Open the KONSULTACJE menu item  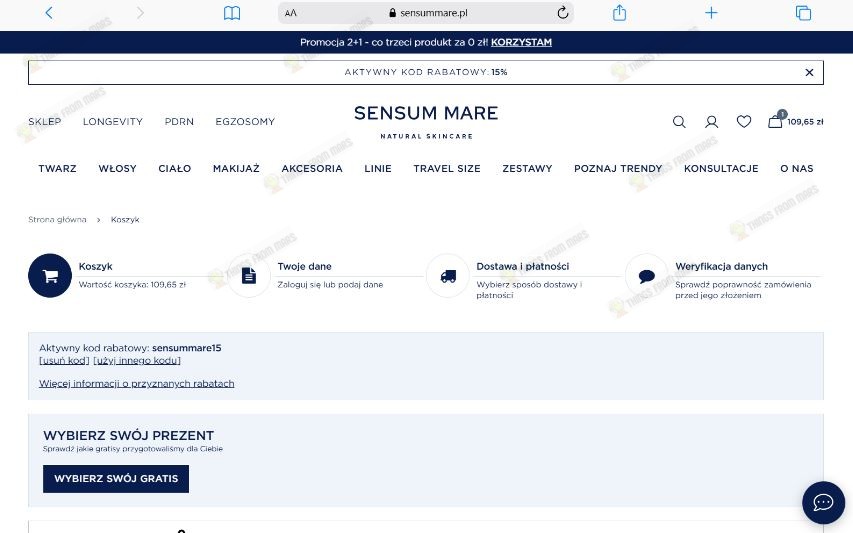click(721, 169)
